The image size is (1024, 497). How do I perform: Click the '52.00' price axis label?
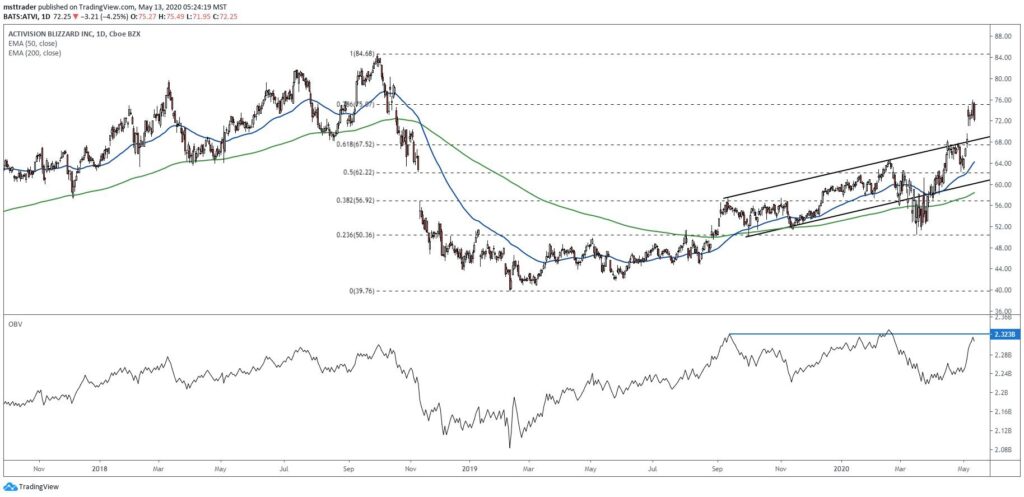1002,227
